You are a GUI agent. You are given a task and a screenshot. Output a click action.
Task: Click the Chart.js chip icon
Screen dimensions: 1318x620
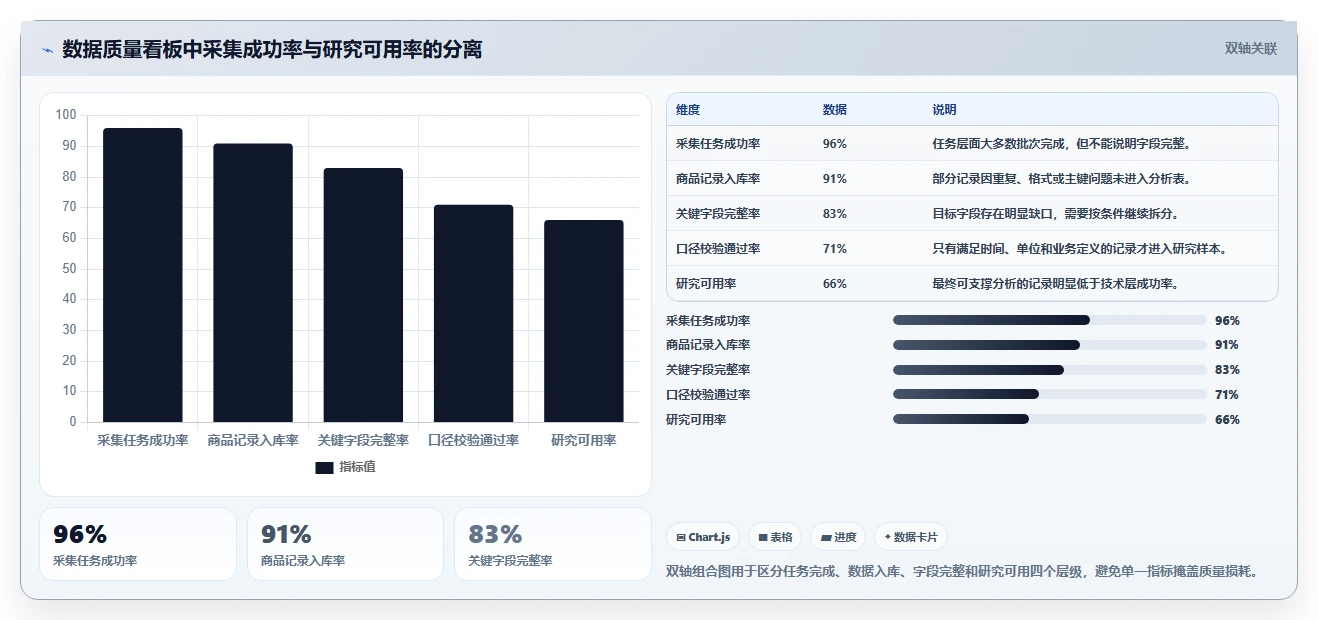[x=681, y=538]
